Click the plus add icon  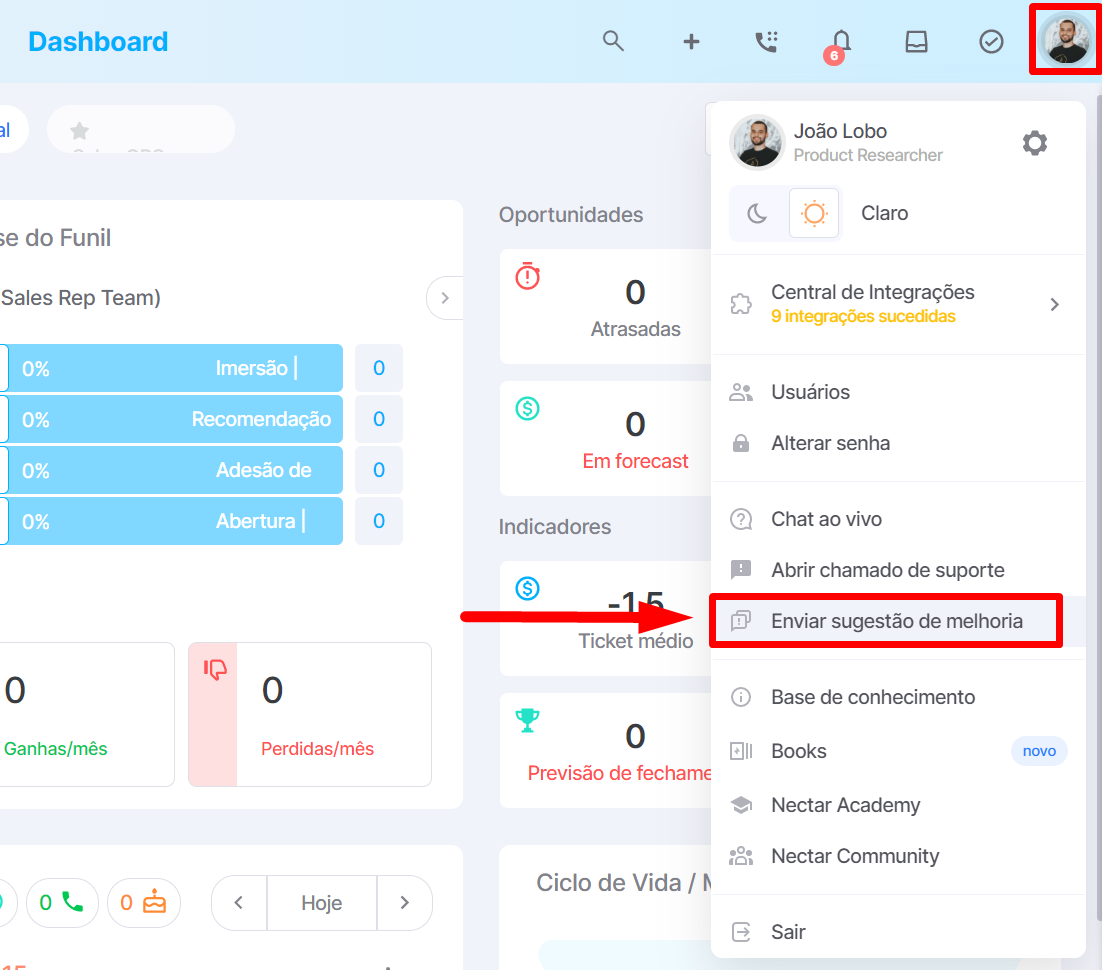[691, 42]
